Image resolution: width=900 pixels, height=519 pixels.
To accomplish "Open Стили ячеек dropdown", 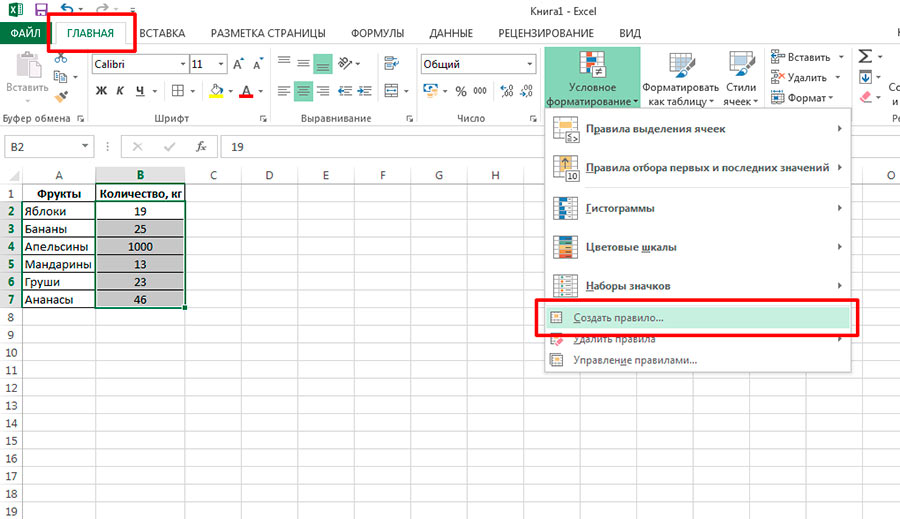I will pyautogui.click(x=741, y=78).
